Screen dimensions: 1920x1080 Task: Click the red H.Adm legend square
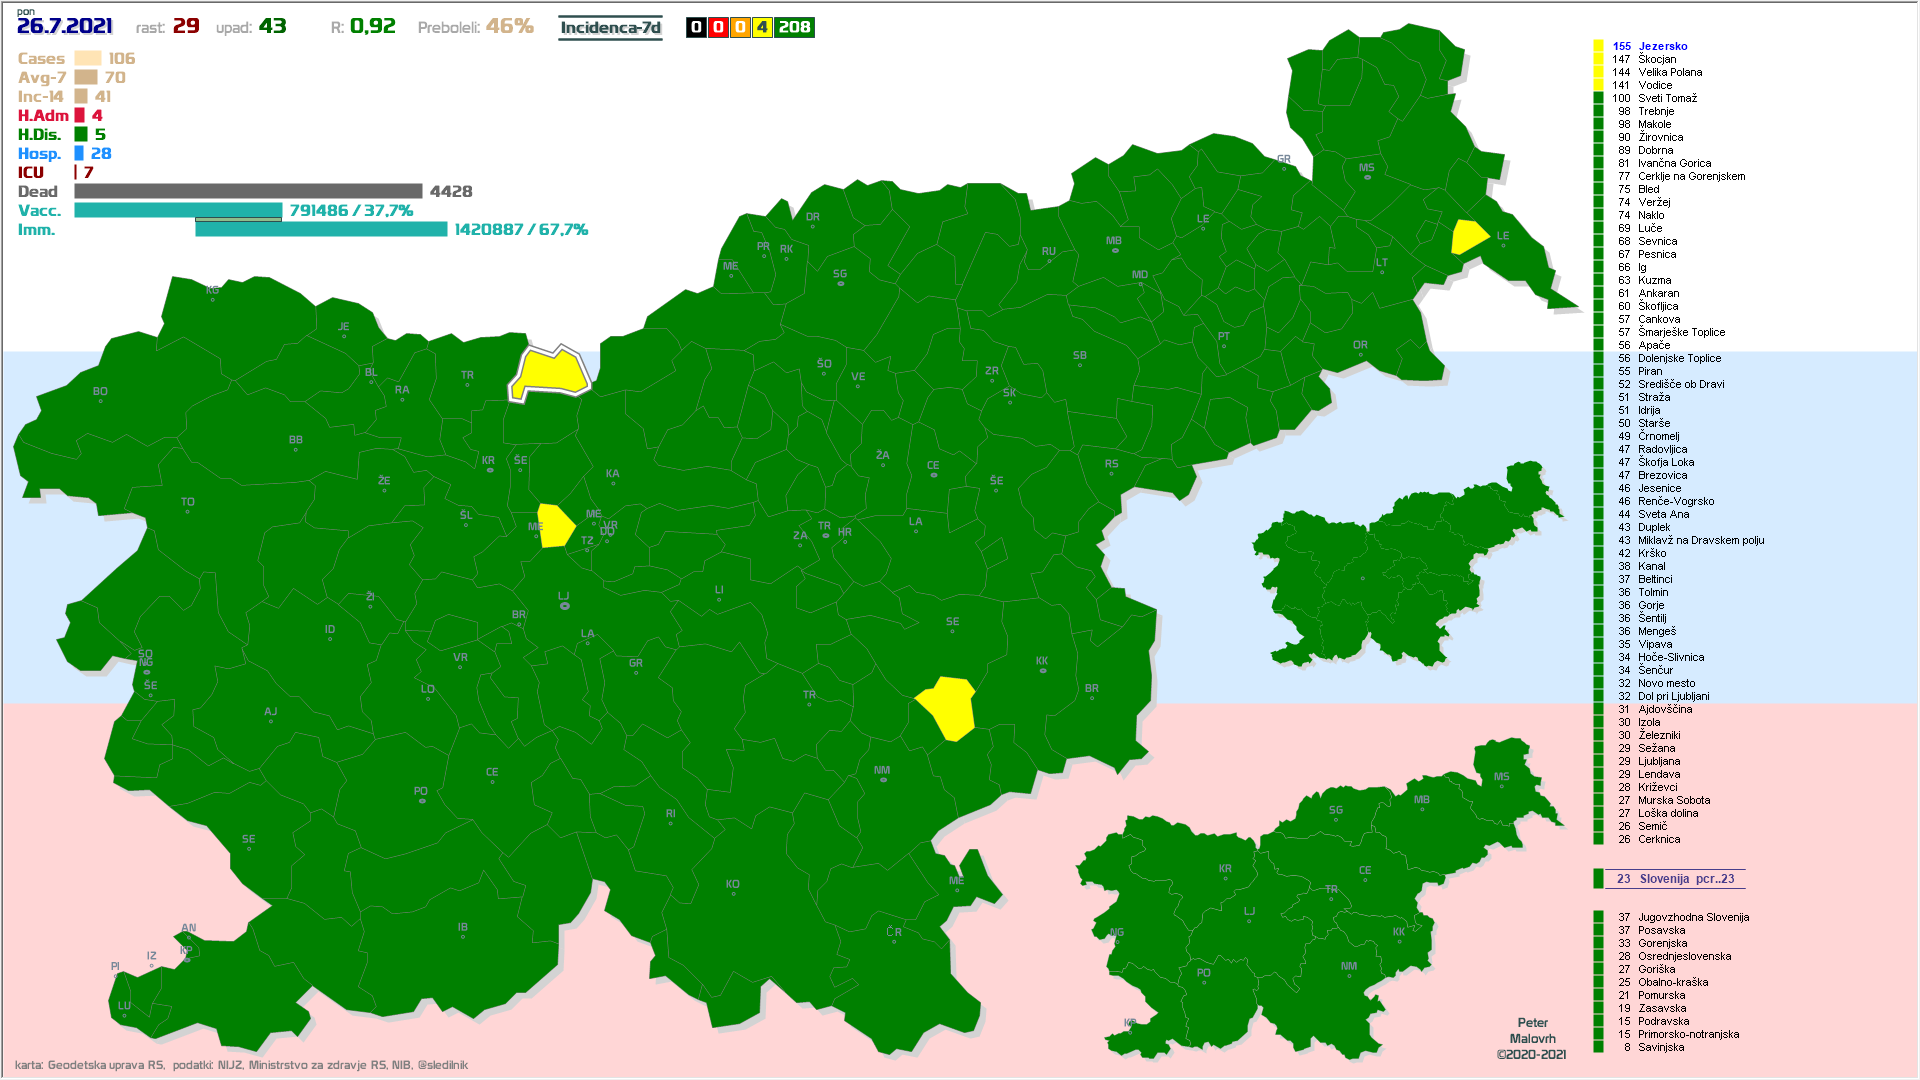(80, 116)
